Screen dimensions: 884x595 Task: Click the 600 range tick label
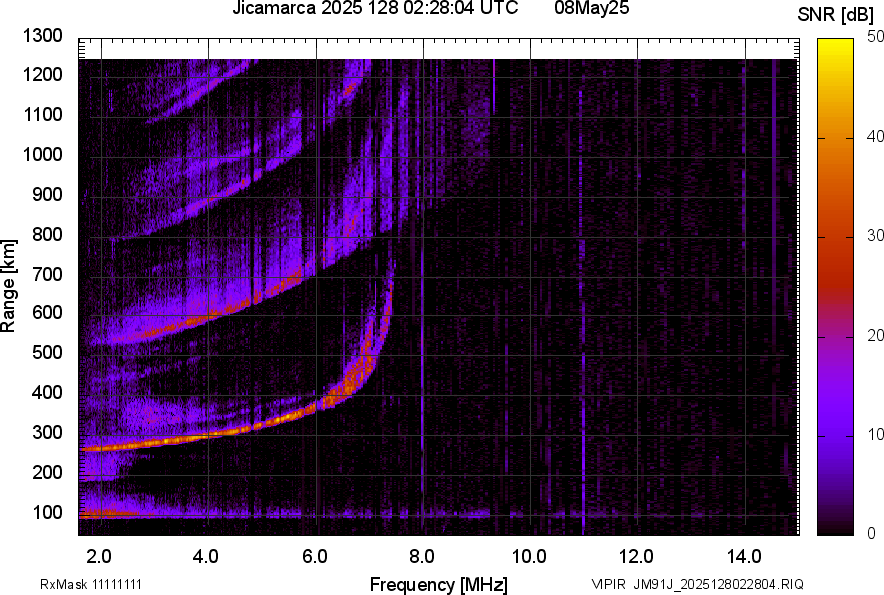47,312
